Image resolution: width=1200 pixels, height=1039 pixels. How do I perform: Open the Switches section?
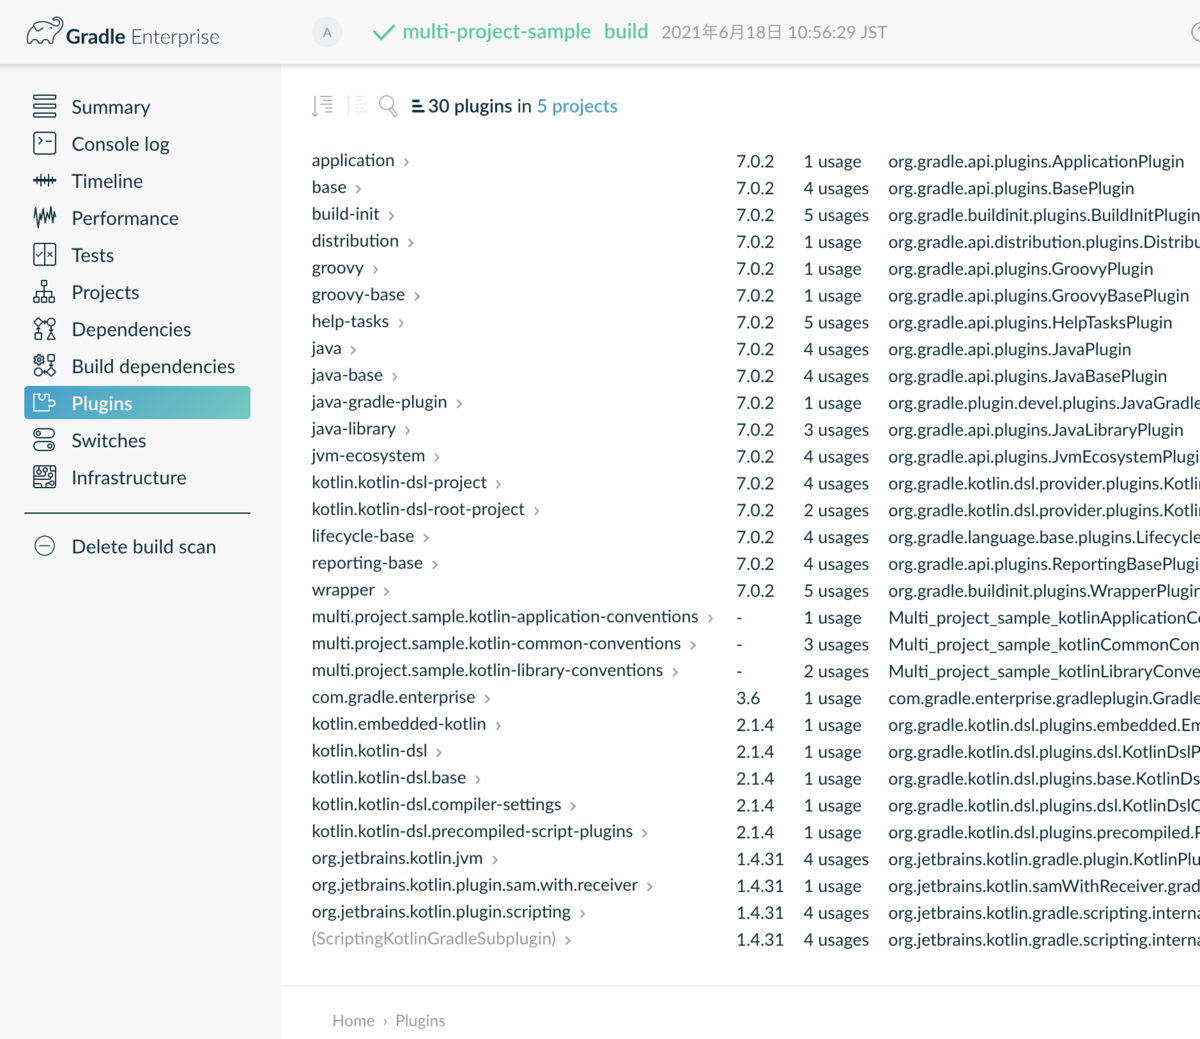[x=108, y=441]
